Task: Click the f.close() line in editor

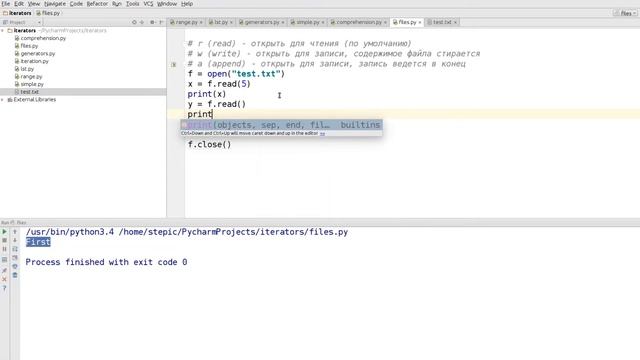Action: (x=209, y=144)
